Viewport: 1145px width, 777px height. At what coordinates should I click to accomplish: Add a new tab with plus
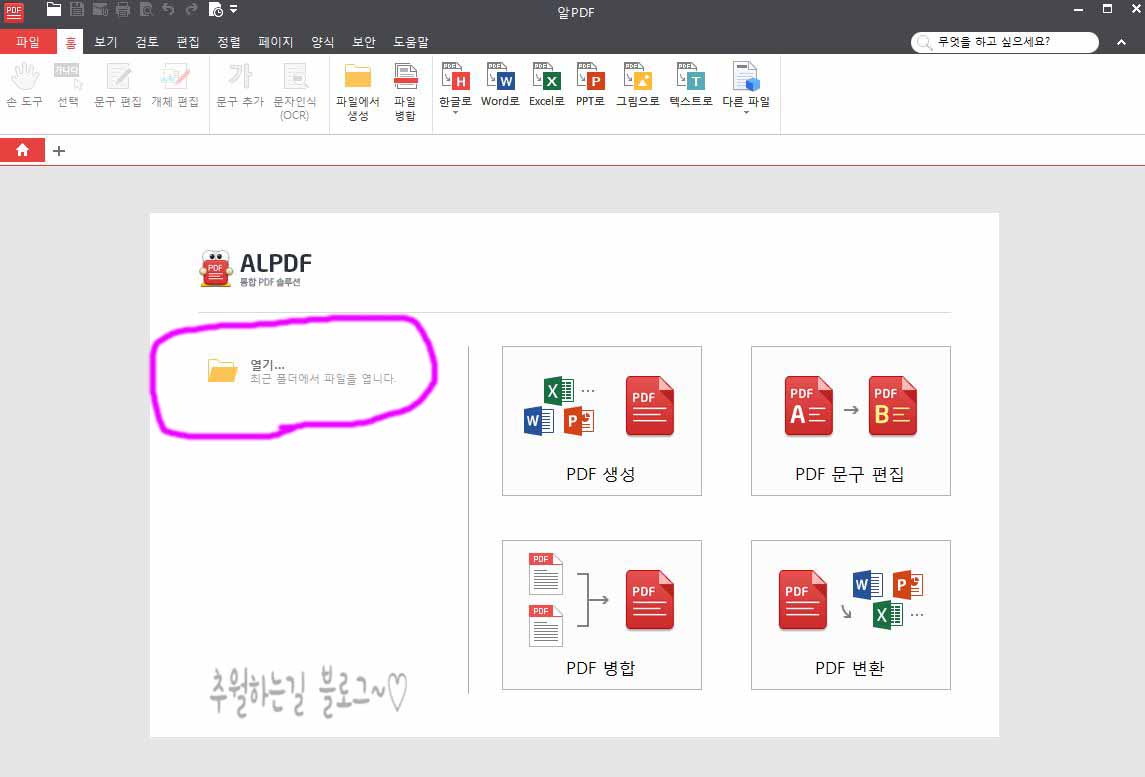click(59, 150)
